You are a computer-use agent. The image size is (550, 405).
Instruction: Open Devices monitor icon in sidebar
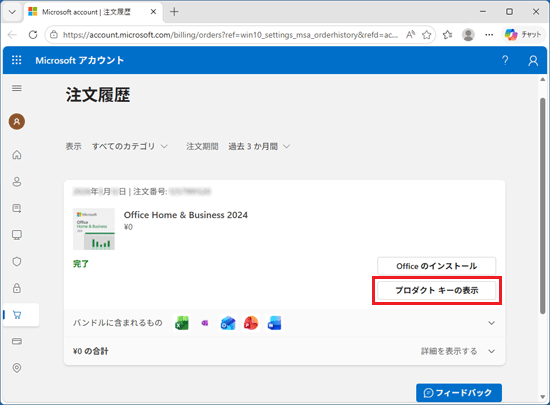pyautogui.click(x=16, y=235)
